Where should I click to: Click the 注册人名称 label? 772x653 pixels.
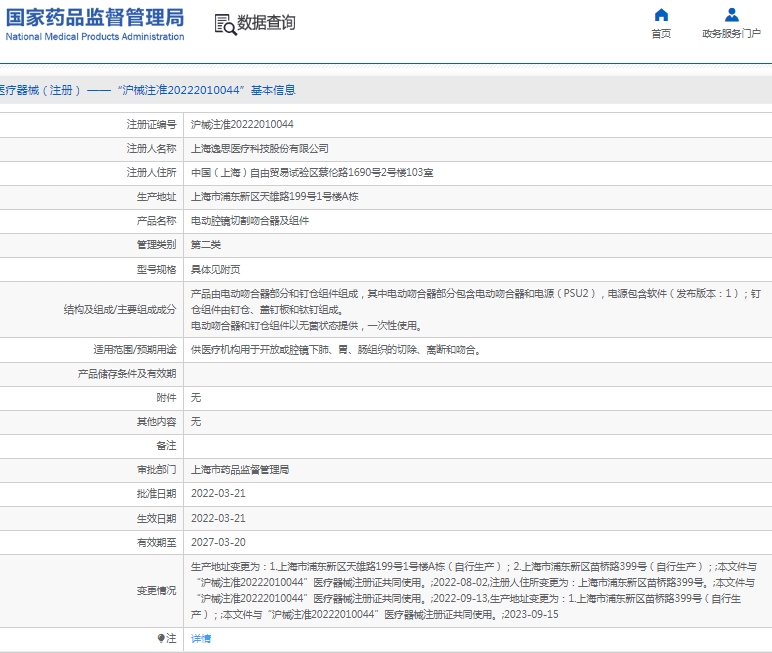click(151, 149)
